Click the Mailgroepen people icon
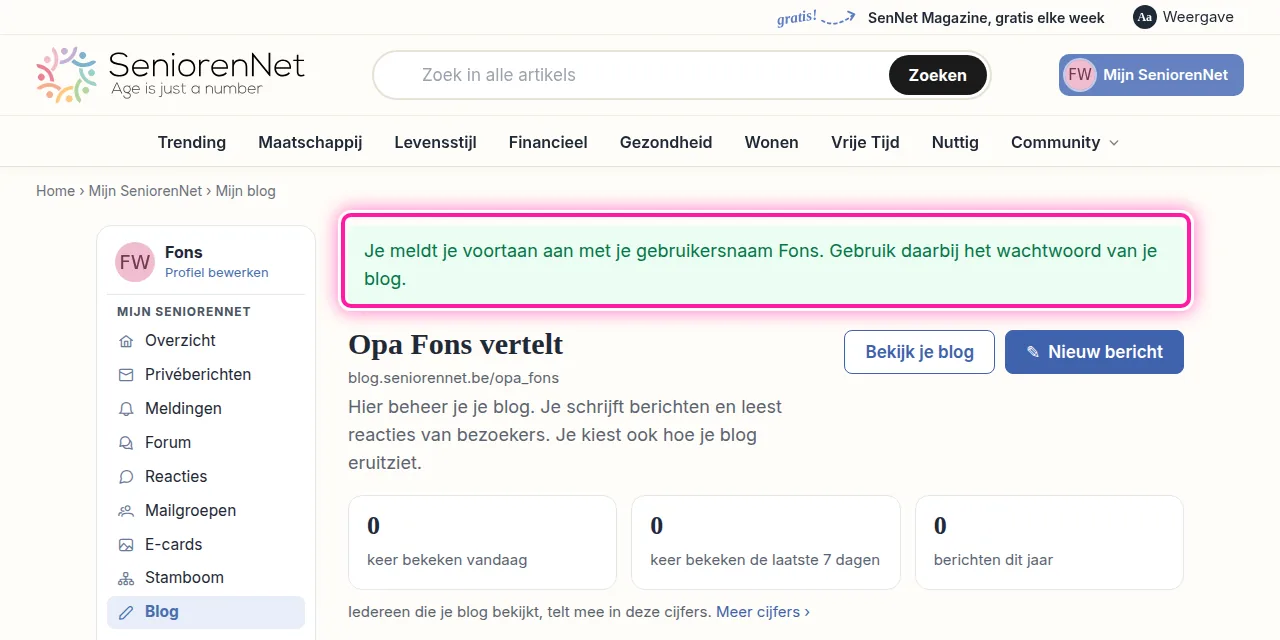This screenshot has width=1280, height=640. click(126, 511)
